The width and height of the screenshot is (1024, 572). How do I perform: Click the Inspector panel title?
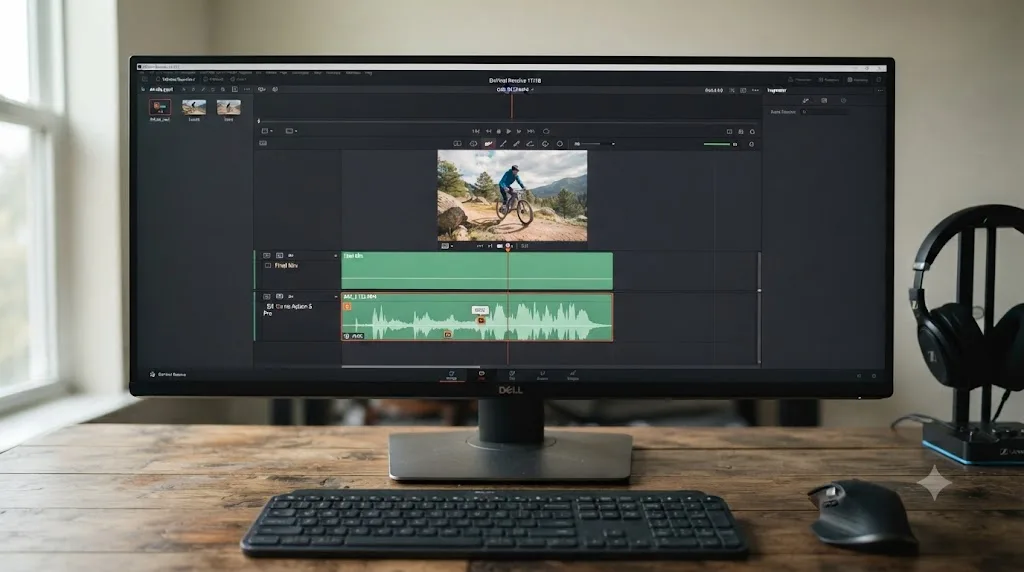pos(776,90)
